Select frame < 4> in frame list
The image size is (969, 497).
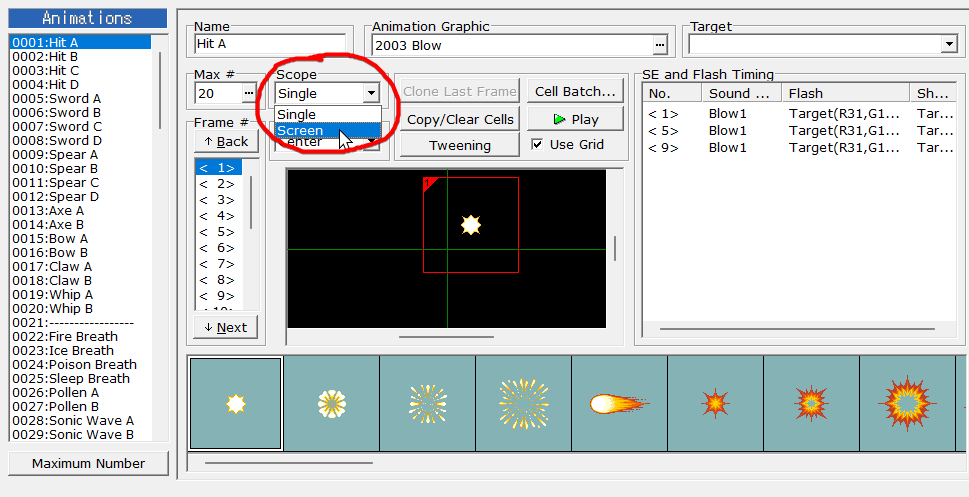point(219,216)
